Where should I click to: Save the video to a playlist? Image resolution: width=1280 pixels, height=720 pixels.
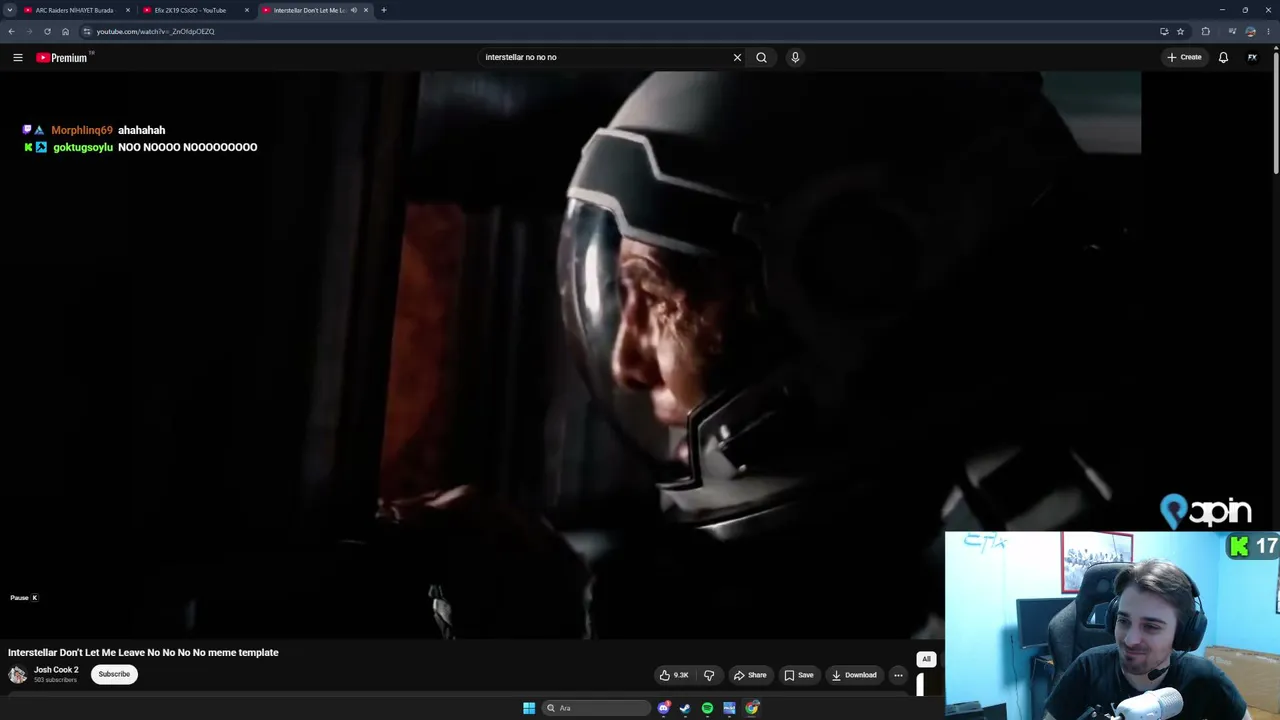pyautogui.click(x=799, y=675)
